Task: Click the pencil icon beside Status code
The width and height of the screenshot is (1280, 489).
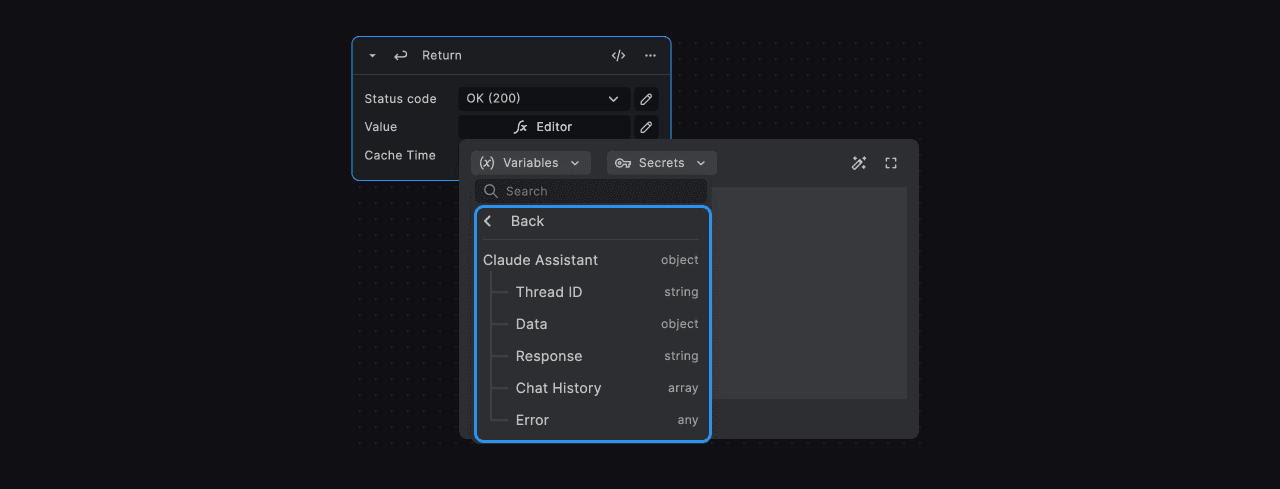Action: click(x=646, y=99)
